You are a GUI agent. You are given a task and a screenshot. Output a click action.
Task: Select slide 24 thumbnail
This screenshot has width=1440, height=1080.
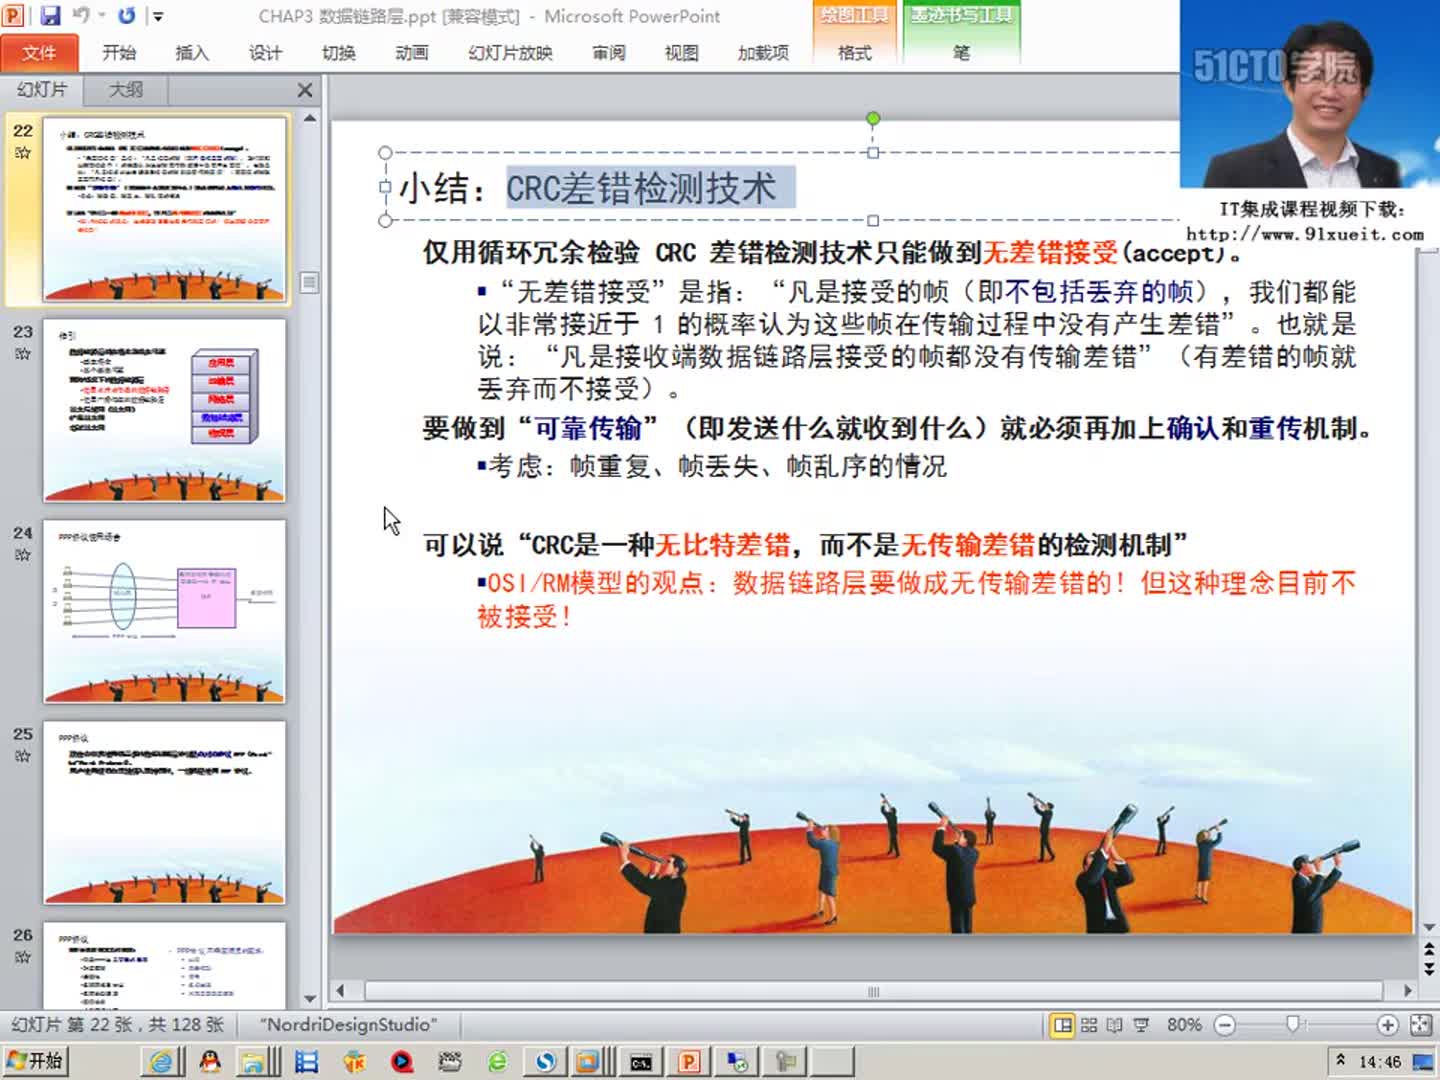click(x=164, y=611)
